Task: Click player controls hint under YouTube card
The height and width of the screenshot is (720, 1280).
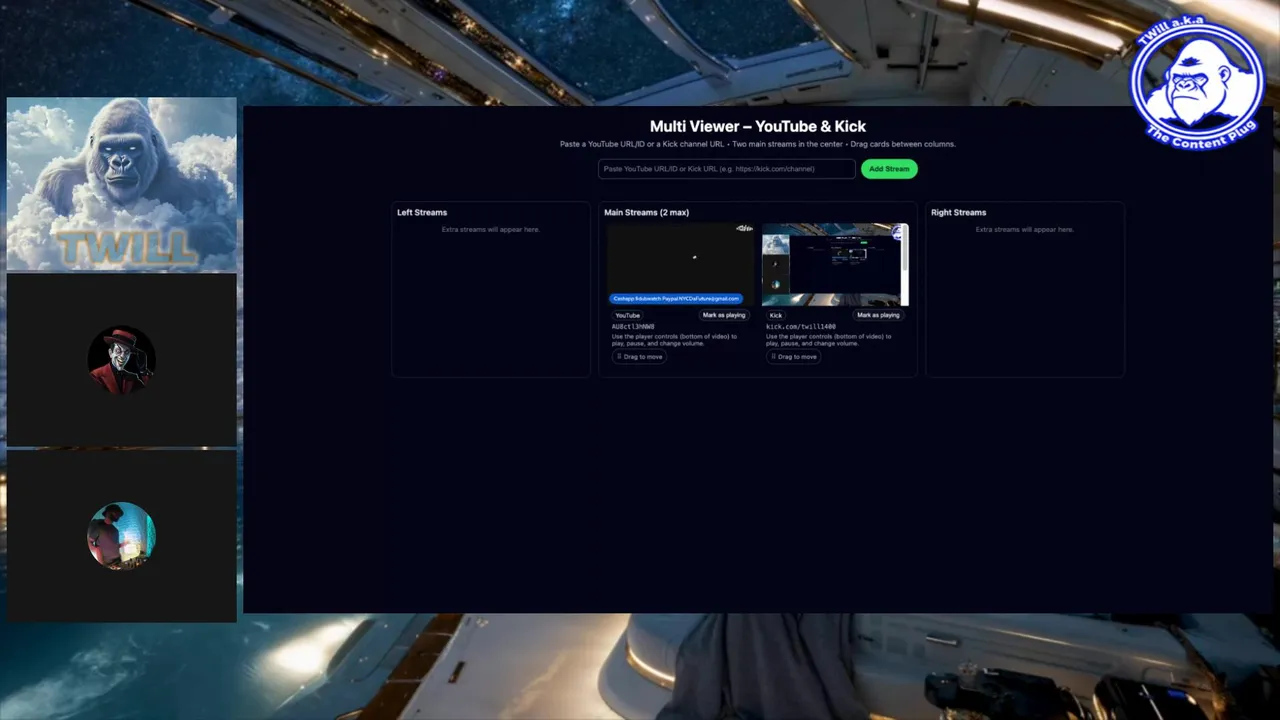Action: (x=675, y=340)
